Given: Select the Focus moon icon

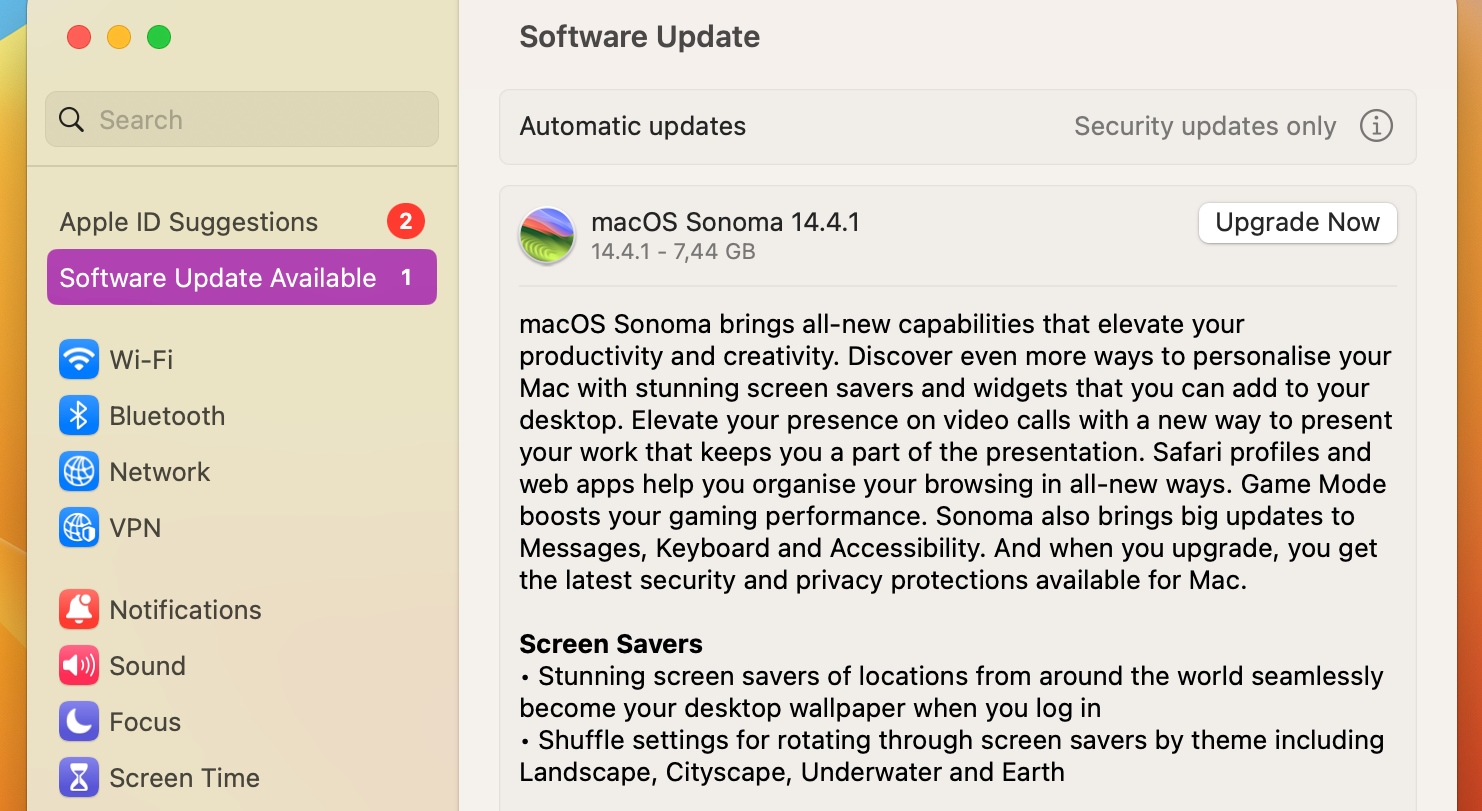Looking at the screenshot, I should pyautogui.click(x=79, y=721).
